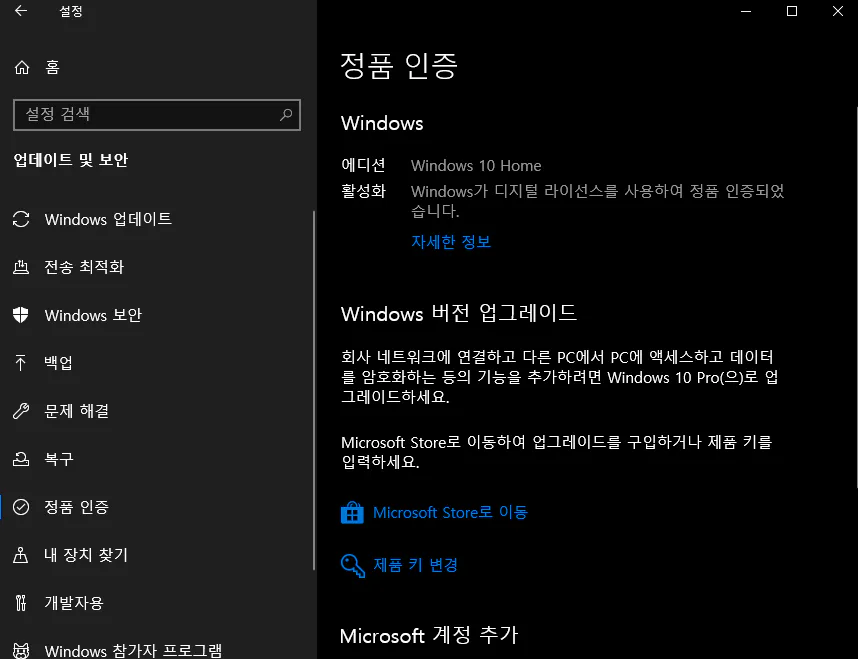Go back with the arrow icon
This screenshot has height=659, width=858.
click(x=21, y=10)
